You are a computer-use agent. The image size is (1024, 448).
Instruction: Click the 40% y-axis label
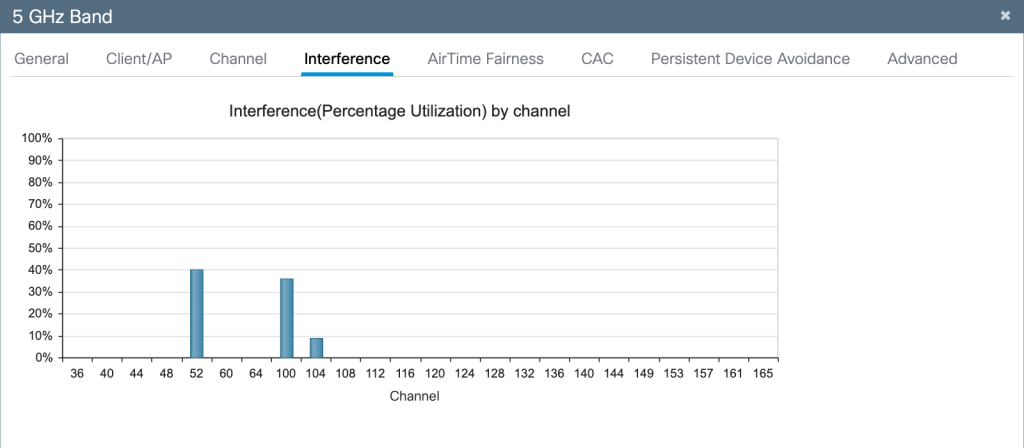click(x=38, y=270)
